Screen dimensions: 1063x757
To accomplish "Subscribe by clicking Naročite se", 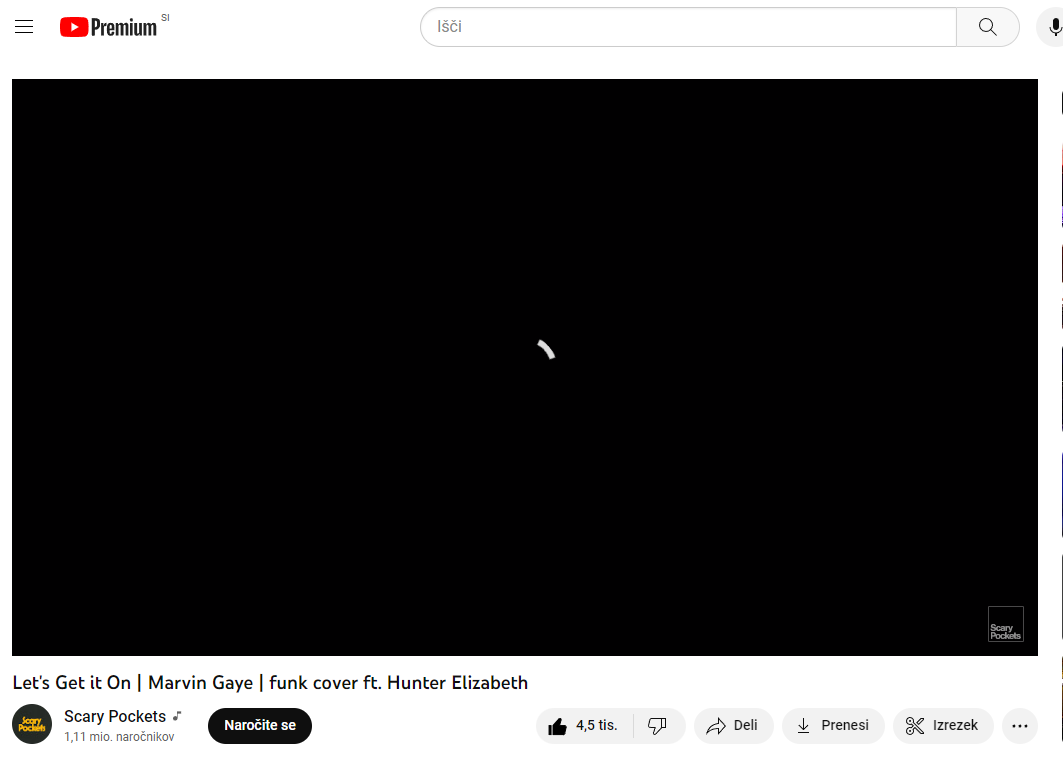I will click(259, 725).
